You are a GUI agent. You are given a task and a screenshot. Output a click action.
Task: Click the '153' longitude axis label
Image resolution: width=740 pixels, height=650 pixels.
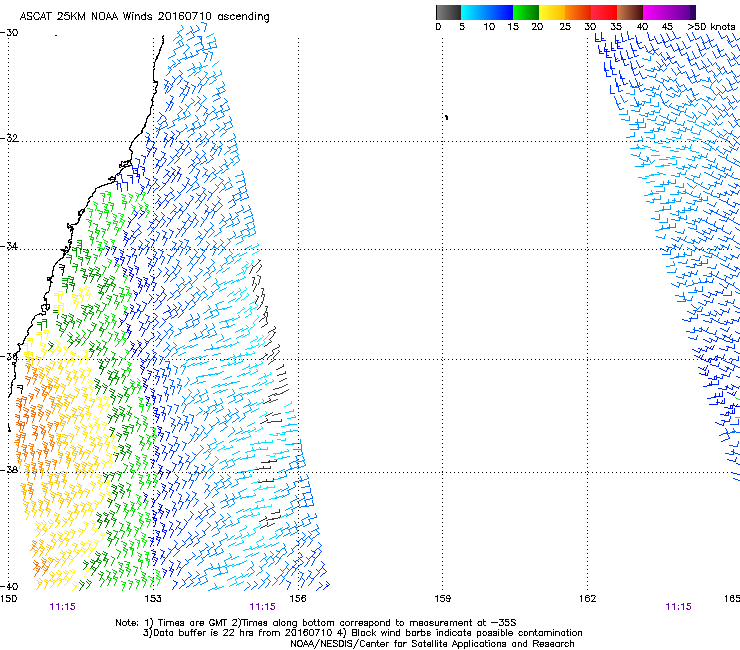click(x=153, y=599)
